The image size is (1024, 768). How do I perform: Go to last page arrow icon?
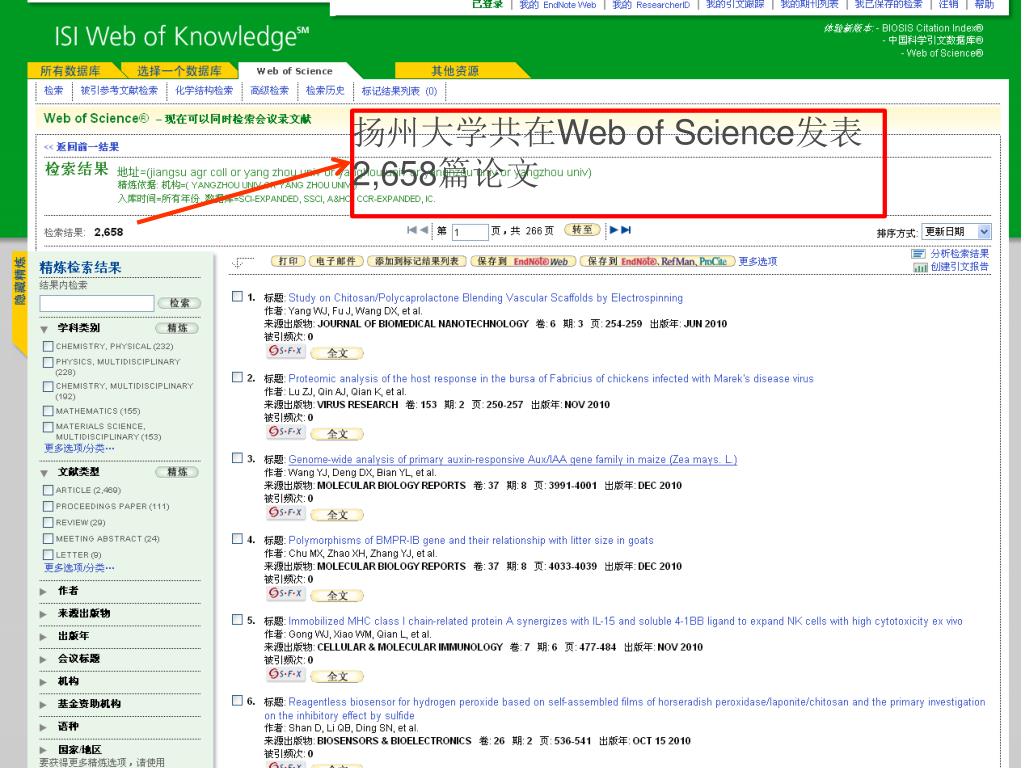click(x=626, y=230)
